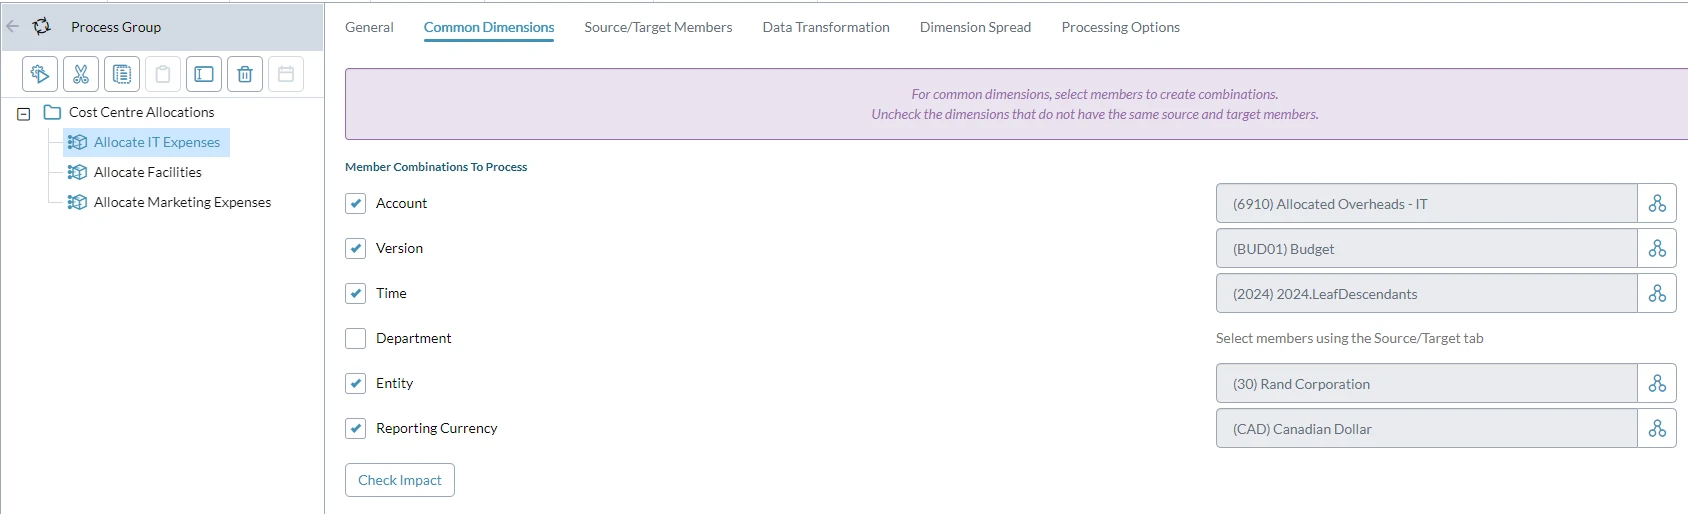Image resolution: width=1688 pixels, height=514 pixels.
Task: Select Allocate Marketing Expenses process
Action: coord(182,202)
